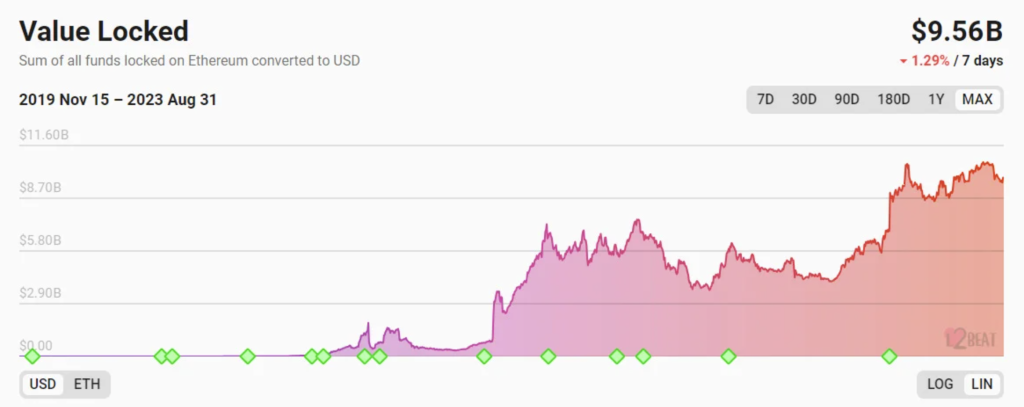Switch chart range to 30D
This screenshot has height=407, width=1024.
(804, 99)
